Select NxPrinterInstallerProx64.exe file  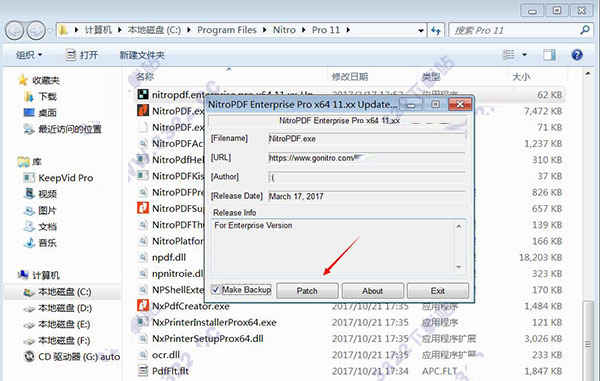(214, 322)
